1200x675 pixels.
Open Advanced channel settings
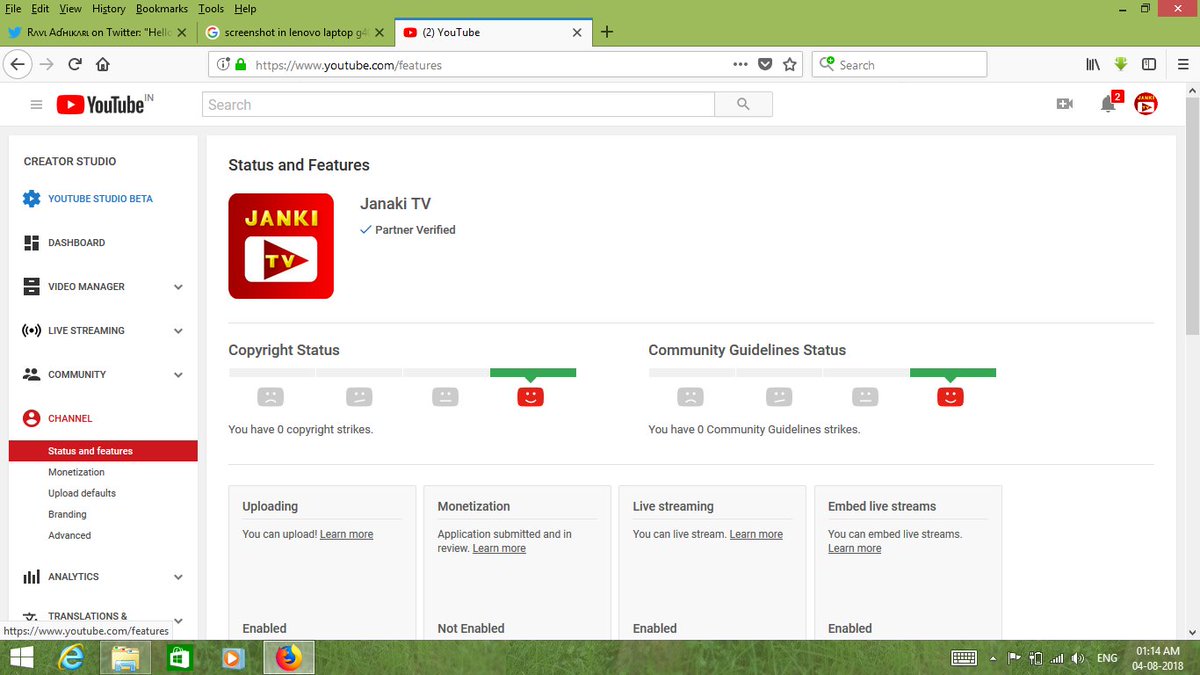pyautogui.click(x=69, y=535)
